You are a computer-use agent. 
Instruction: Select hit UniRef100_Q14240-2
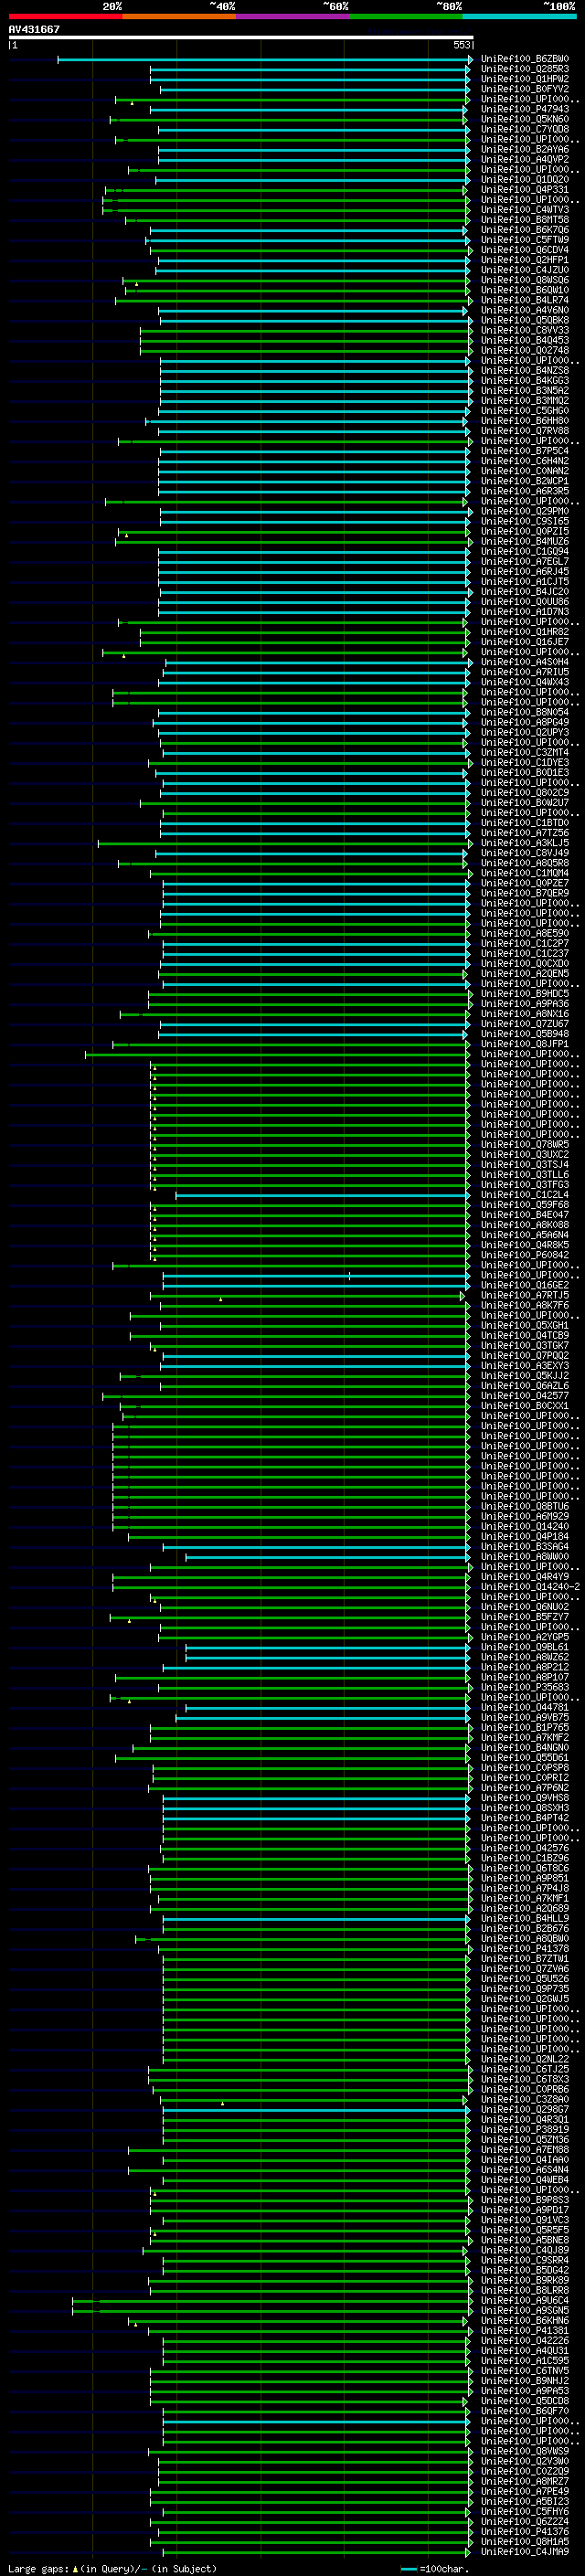click(530, 1586)
